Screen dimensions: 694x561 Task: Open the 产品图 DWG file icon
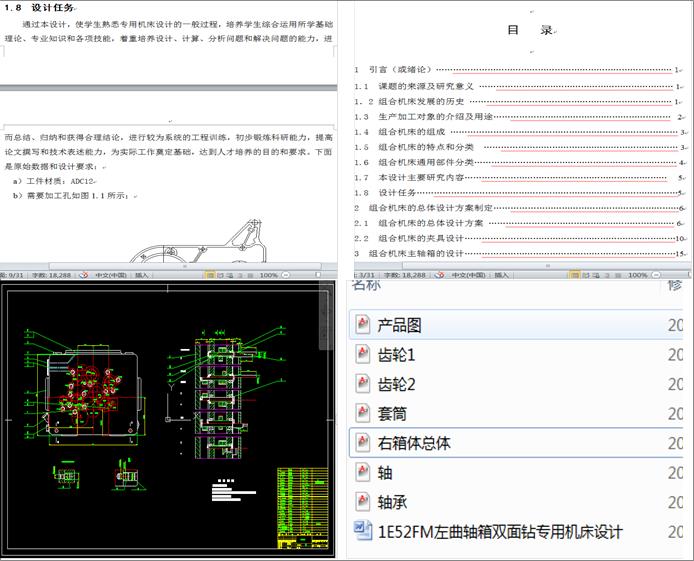tap(363, 324)
